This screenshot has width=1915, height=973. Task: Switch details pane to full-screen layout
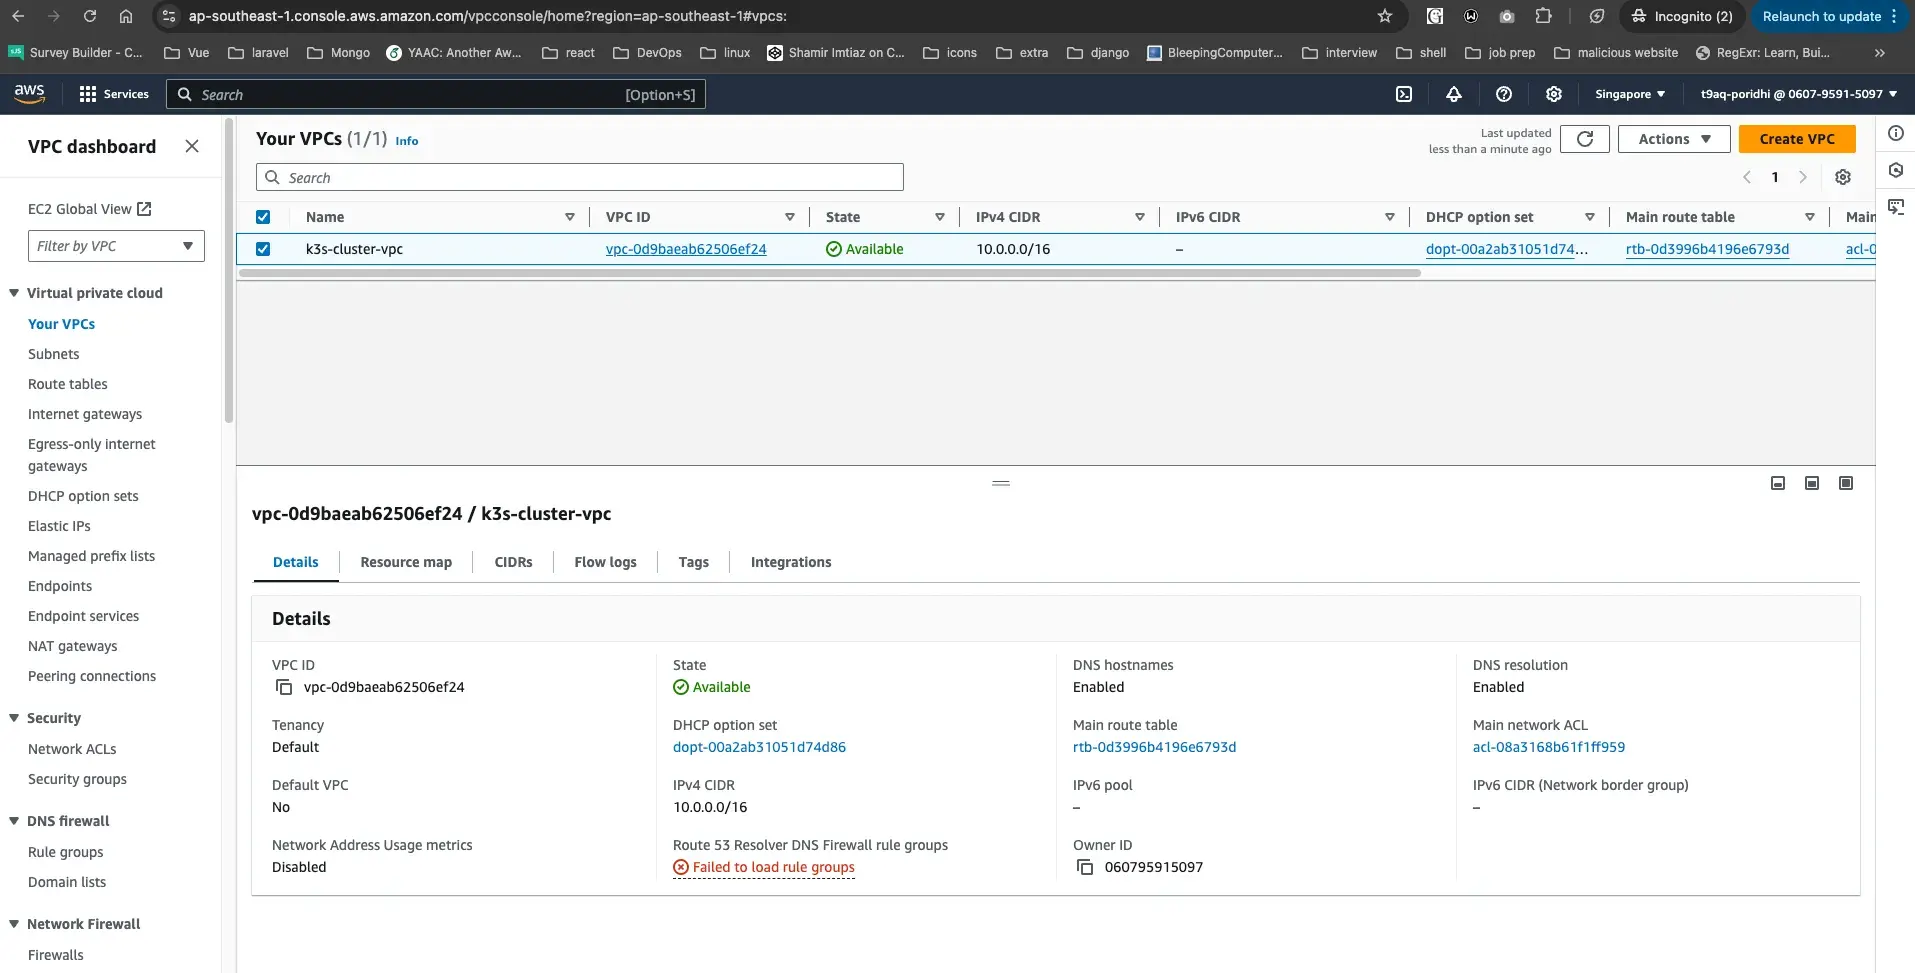pyautogui.click(x=1846, y=483)
